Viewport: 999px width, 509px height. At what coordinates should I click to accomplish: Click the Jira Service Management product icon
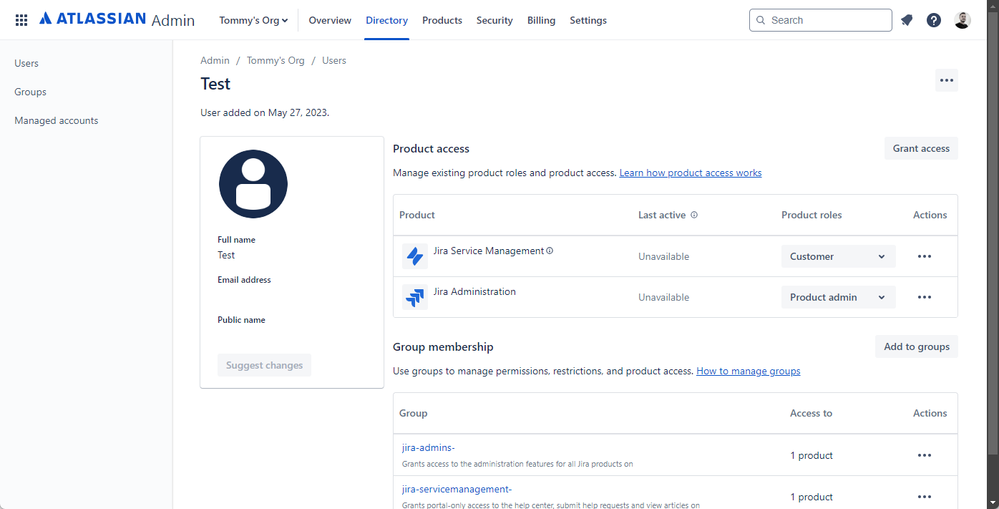[x=415, y=256]
